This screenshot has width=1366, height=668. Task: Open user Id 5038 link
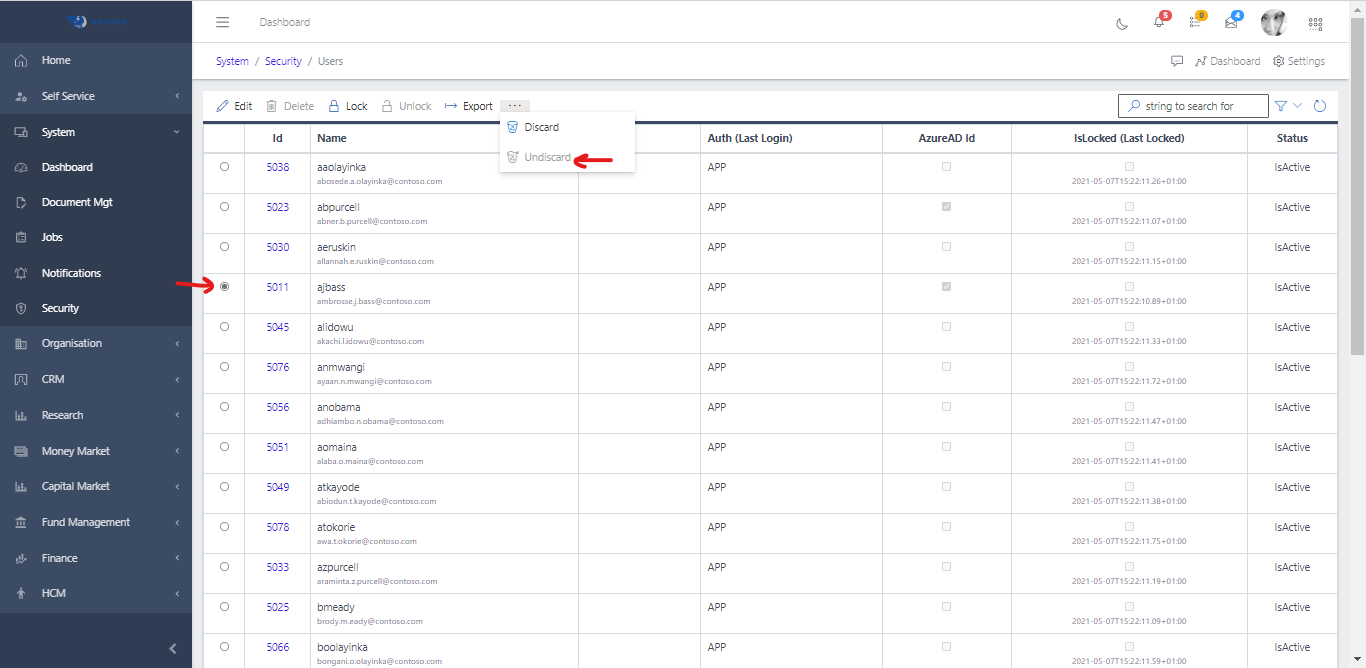pos(277,167)
